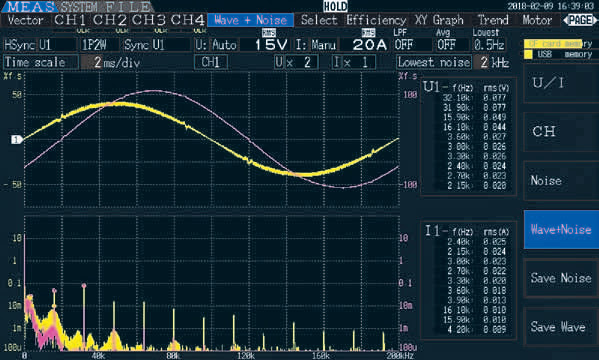Screen dimensions: 599x360
Task: Open the SYSTEM menu
Action: (79, 6)
